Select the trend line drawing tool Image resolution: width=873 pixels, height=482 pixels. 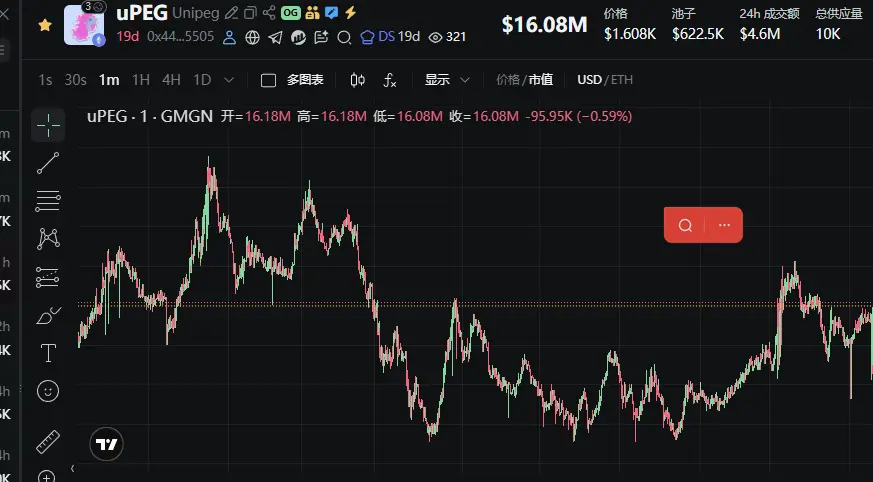pos(48,163)
